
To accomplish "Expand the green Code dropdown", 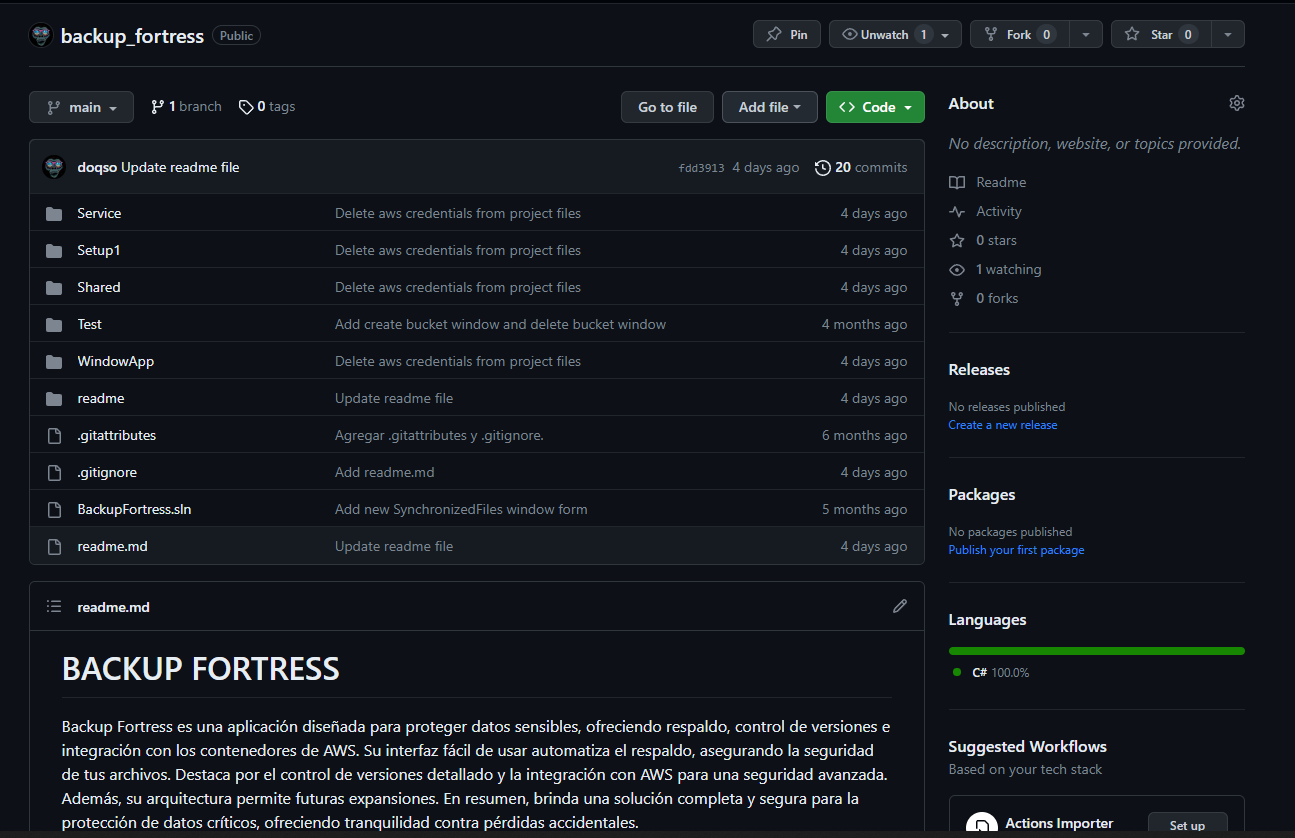I will [875, 106].
